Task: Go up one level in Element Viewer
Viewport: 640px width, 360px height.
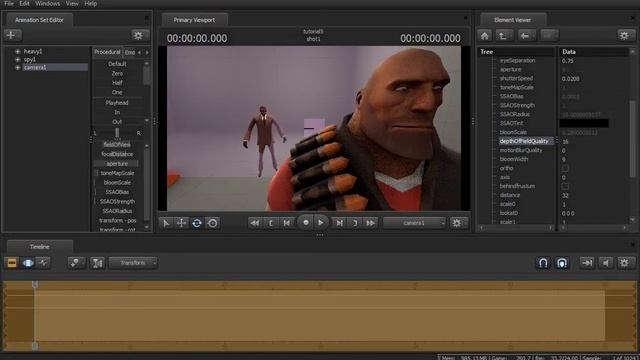Action: 503,36
